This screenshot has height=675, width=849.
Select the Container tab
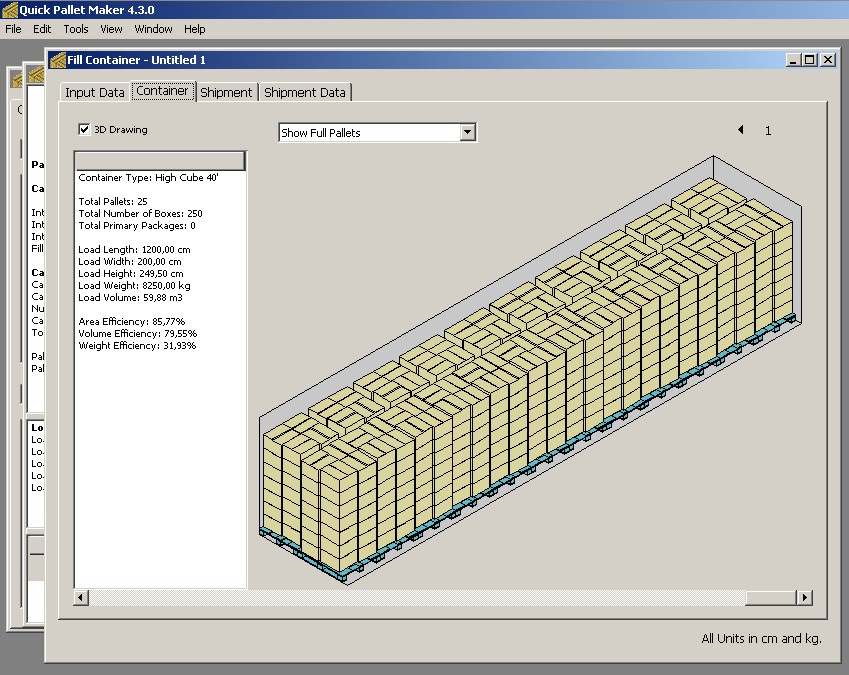tap(162, 91)
